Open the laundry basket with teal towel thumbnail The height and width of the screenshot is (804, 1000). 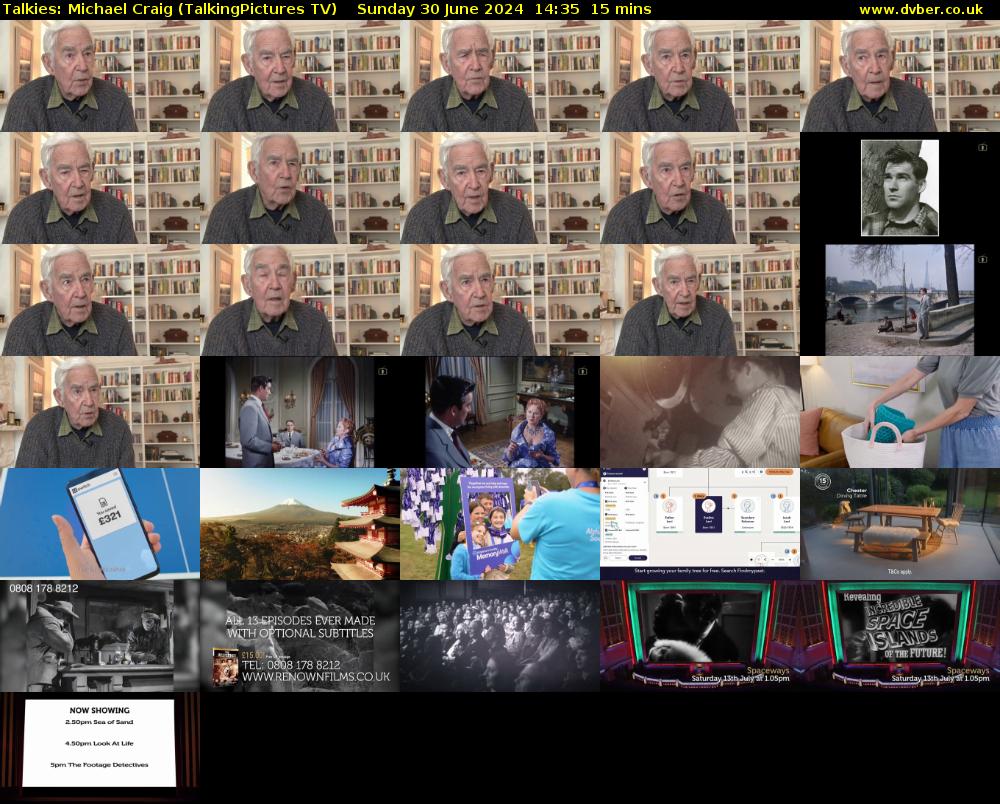(899, 412)
